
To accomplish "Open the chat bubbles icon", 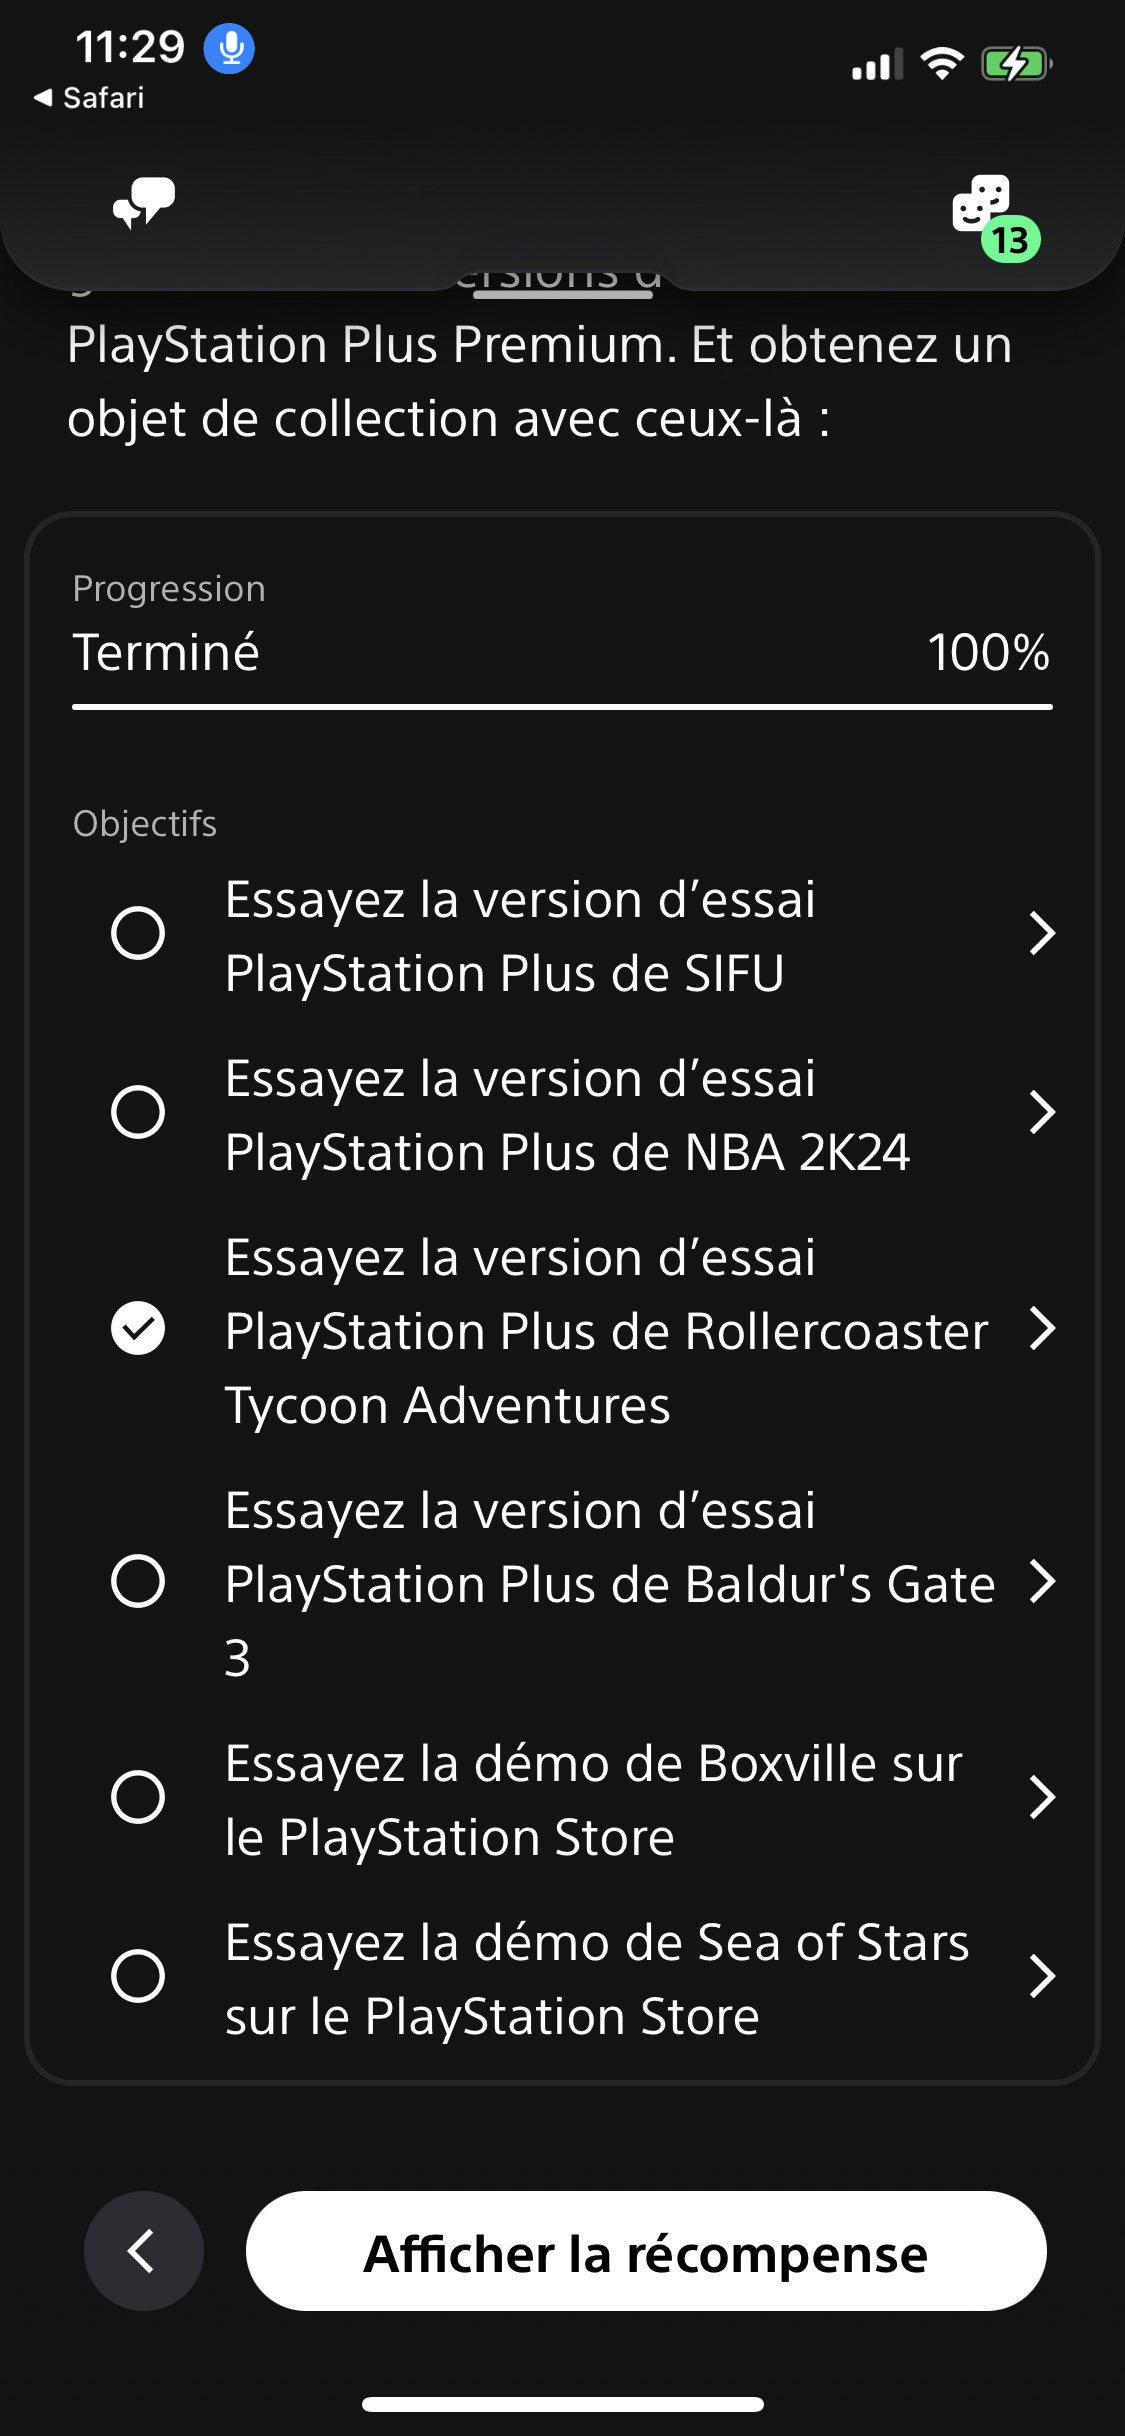I will [x=144, y=202].
